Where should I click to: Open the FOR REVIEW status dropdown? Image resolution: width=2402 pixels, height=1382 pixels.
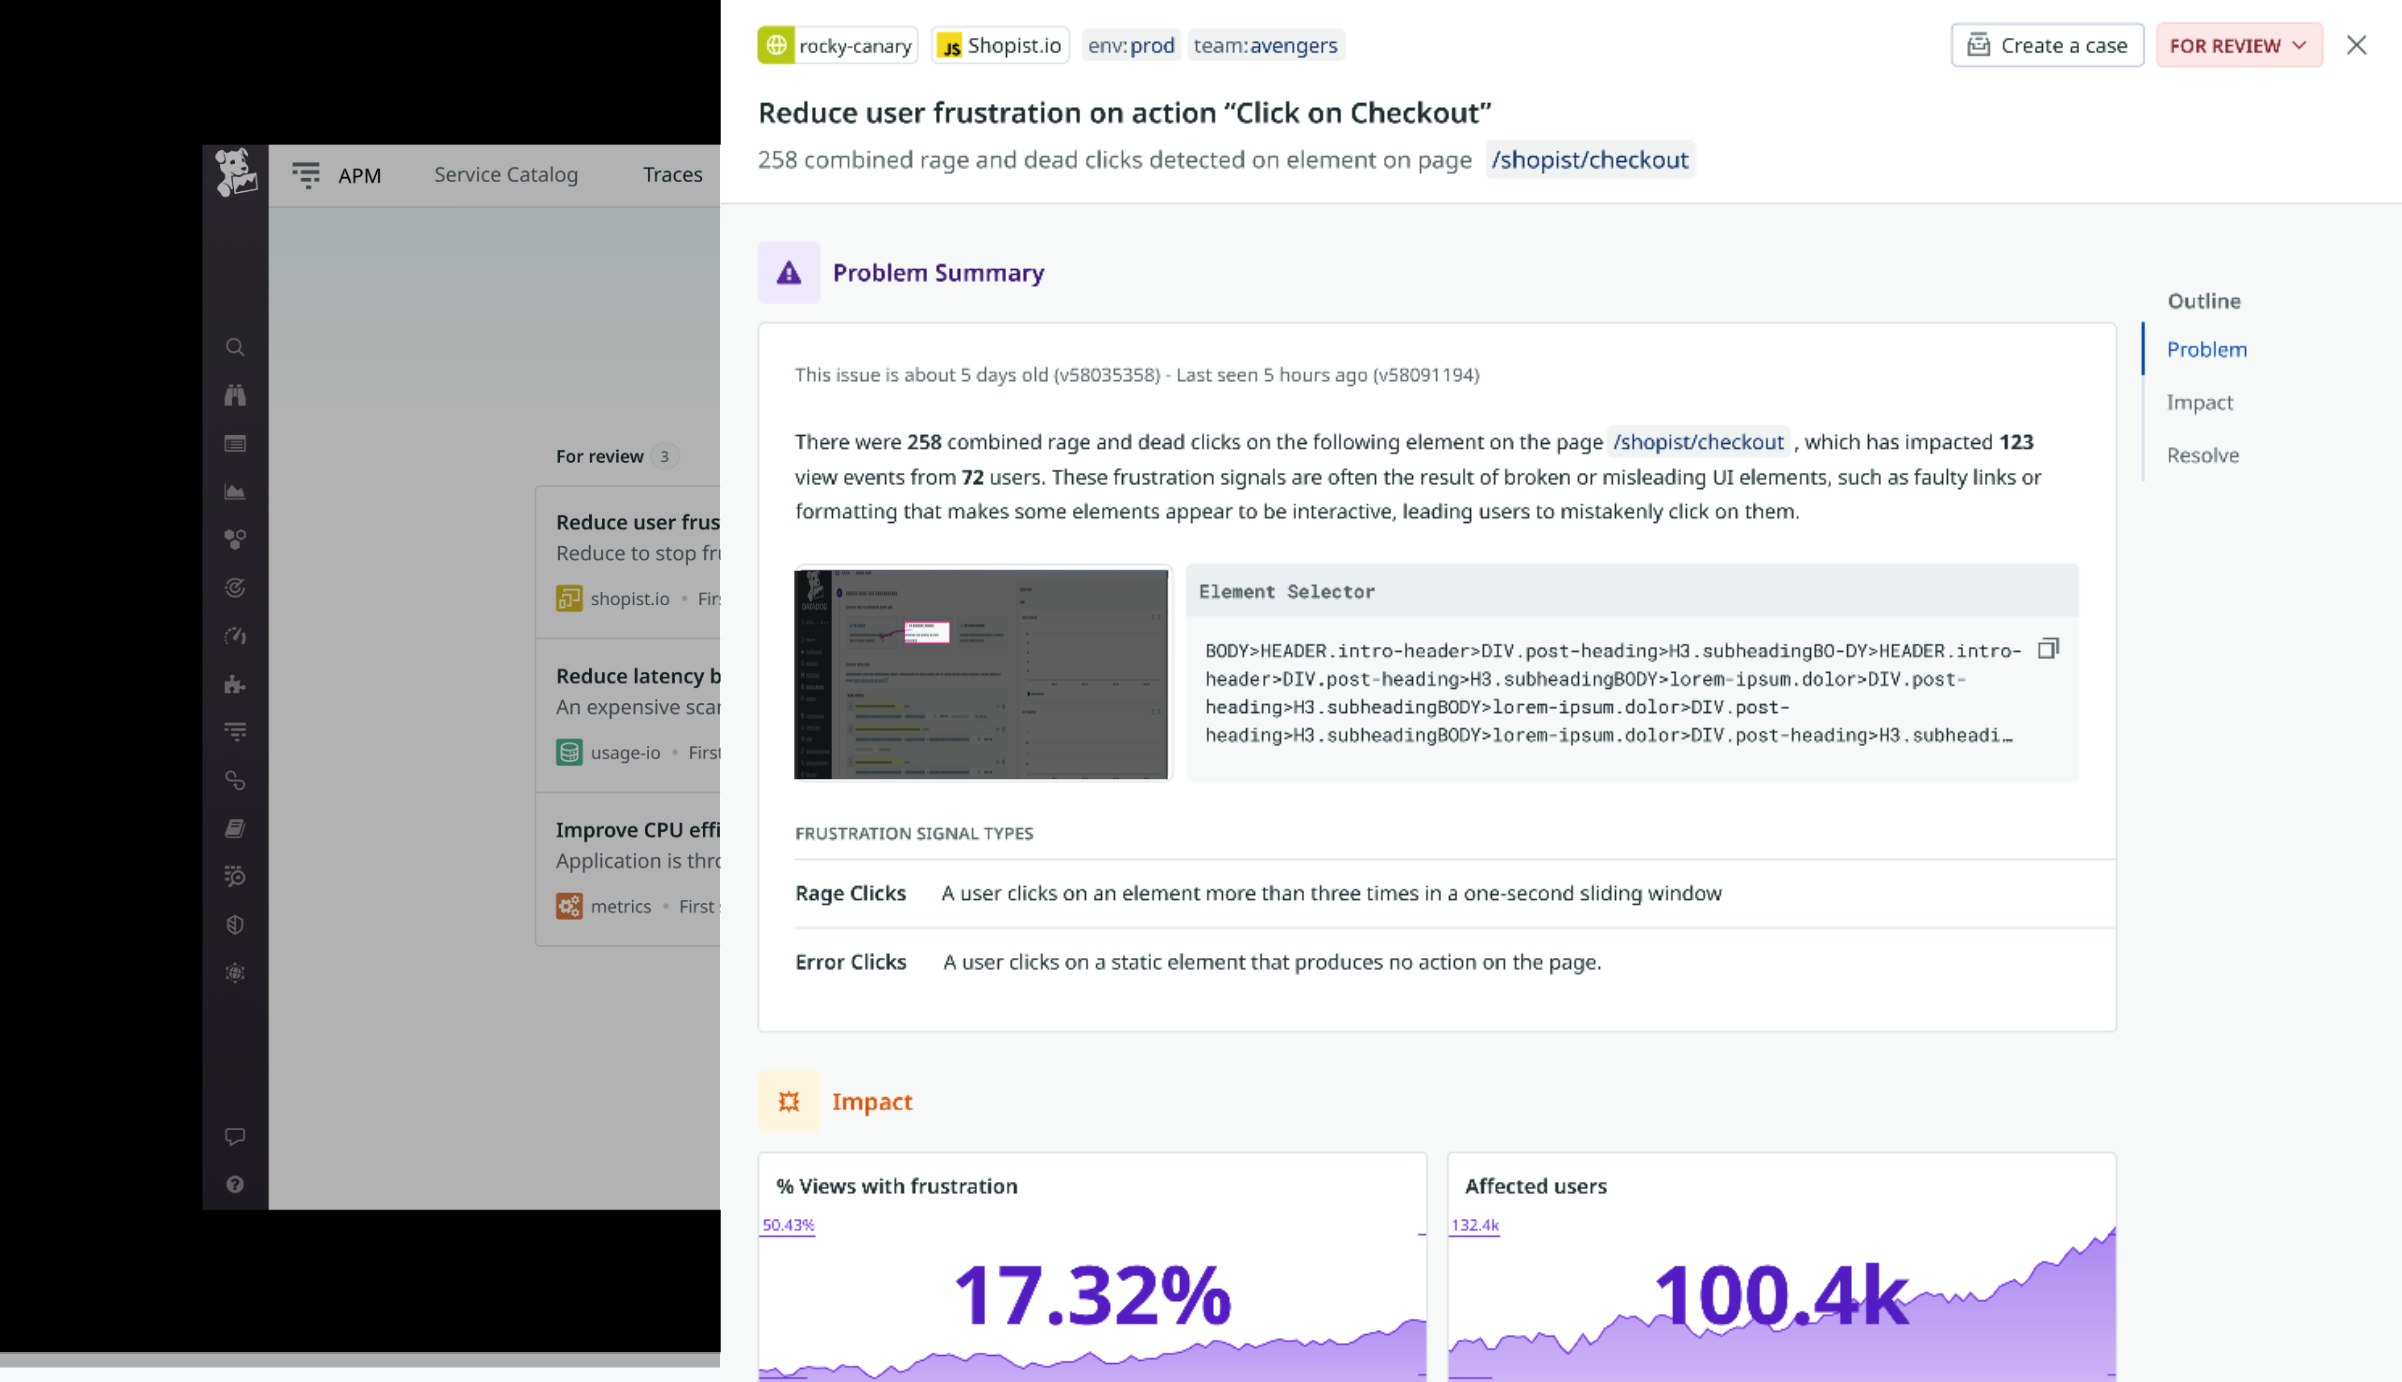[x=2238, y=46]
